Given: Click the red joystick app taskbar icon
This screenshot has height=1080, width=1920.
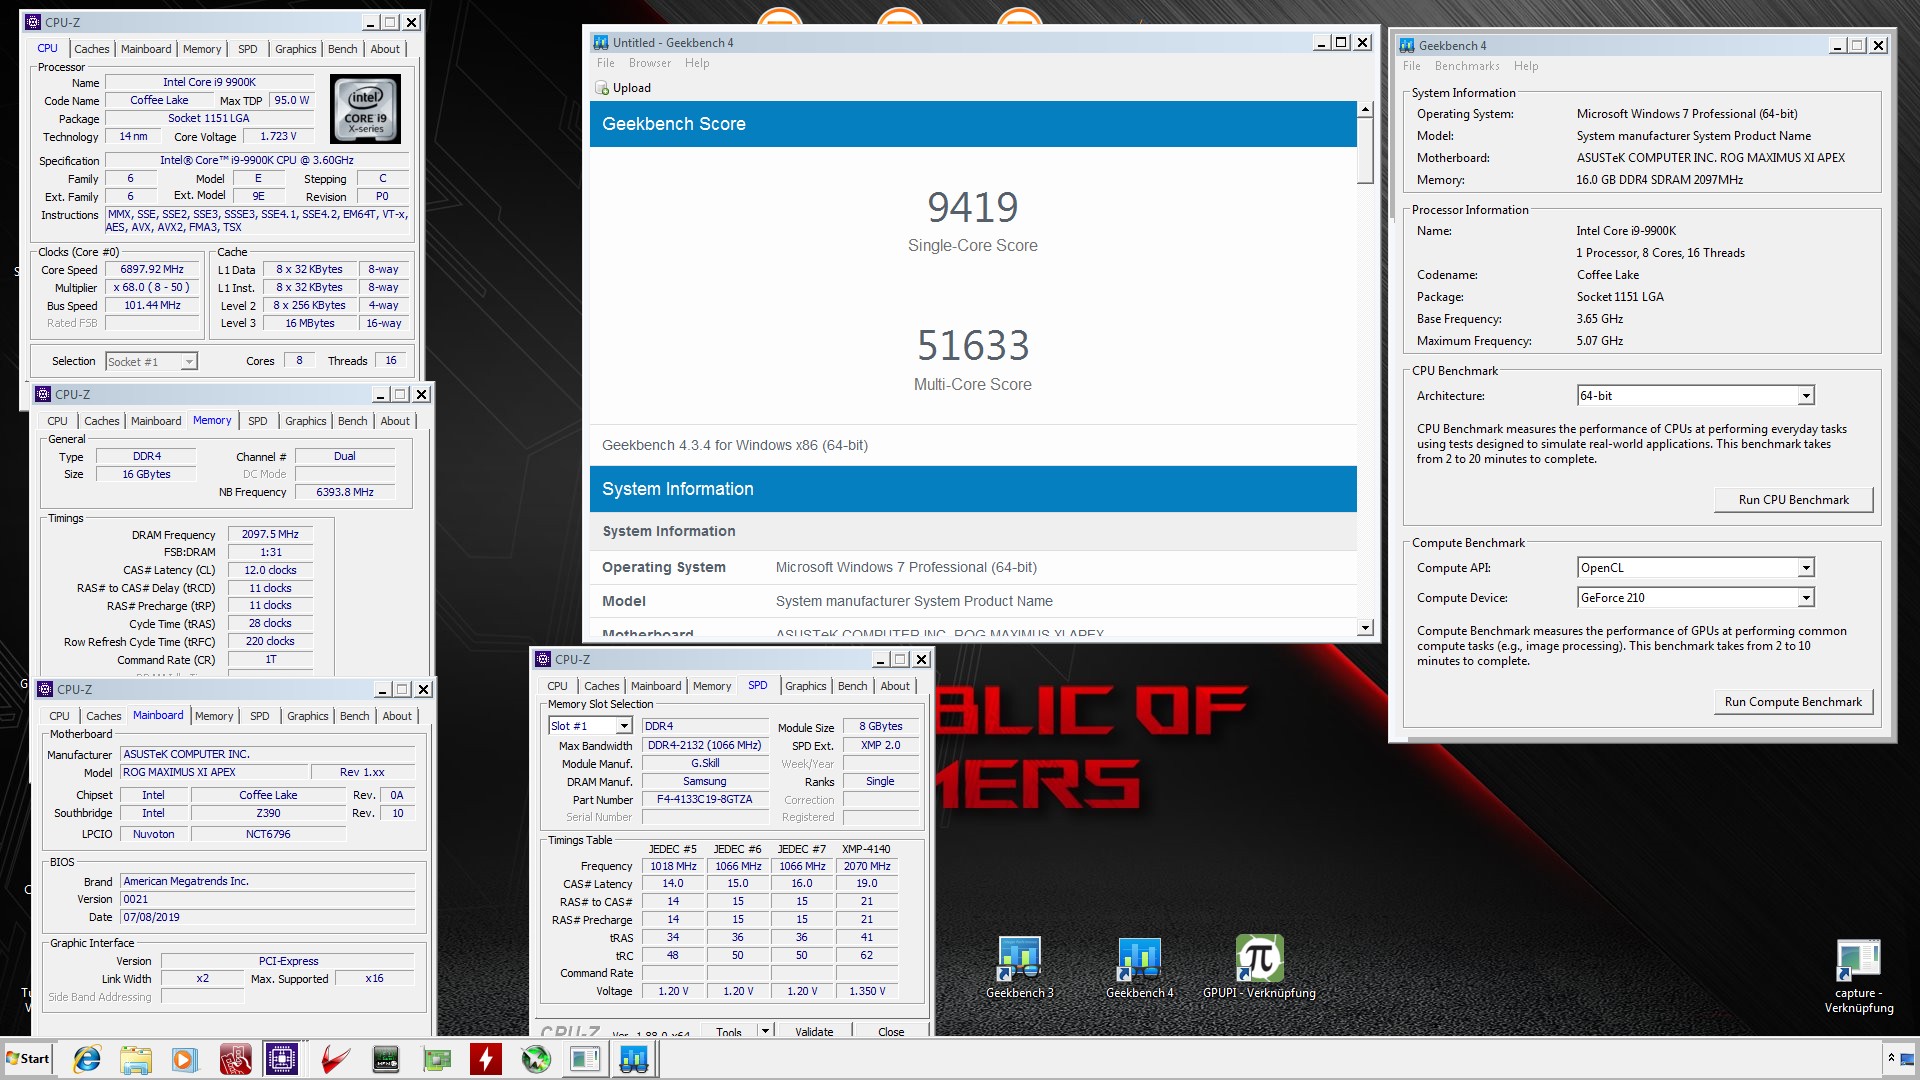Looking at the screenshot, I should (235, 1059).
